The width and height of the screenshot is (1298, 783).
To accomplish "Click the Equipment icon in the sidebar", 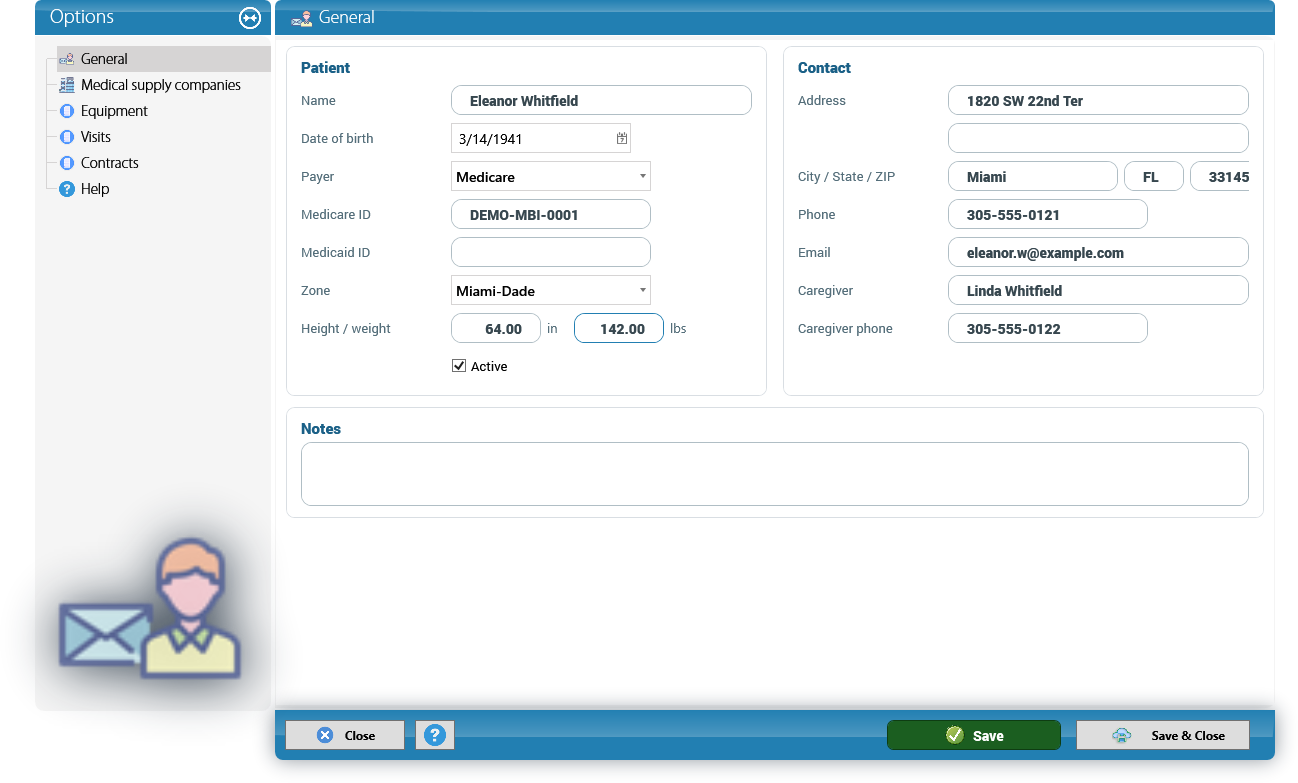I will [67, 111].
